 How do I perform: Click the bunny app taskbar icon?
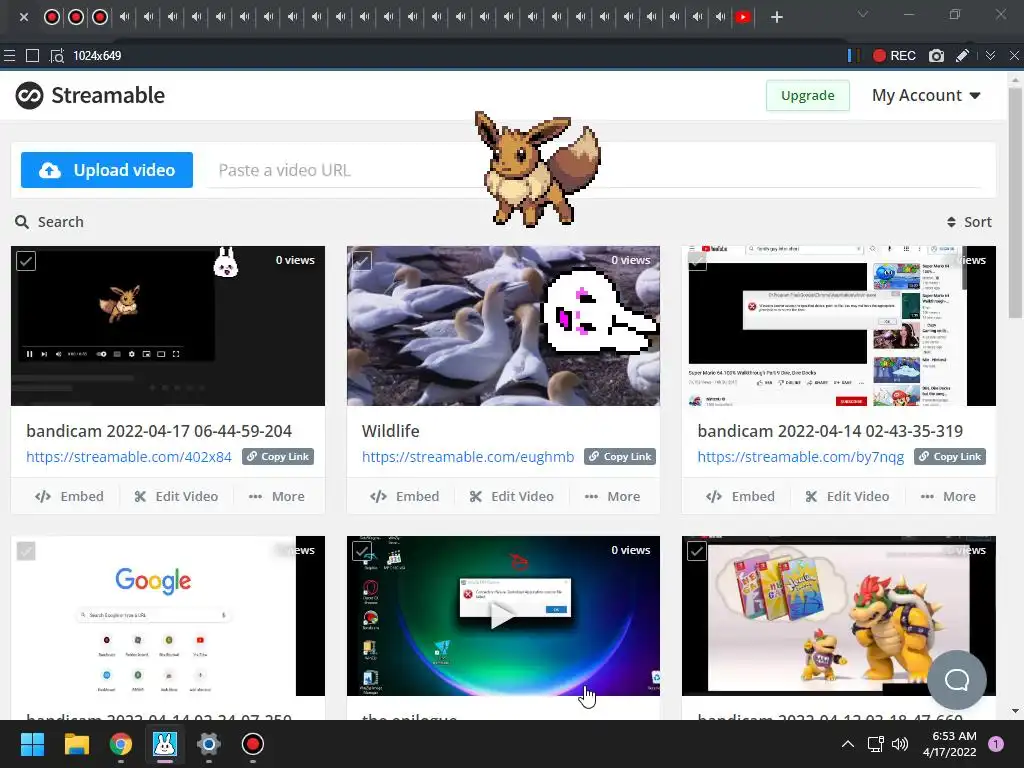165,744
